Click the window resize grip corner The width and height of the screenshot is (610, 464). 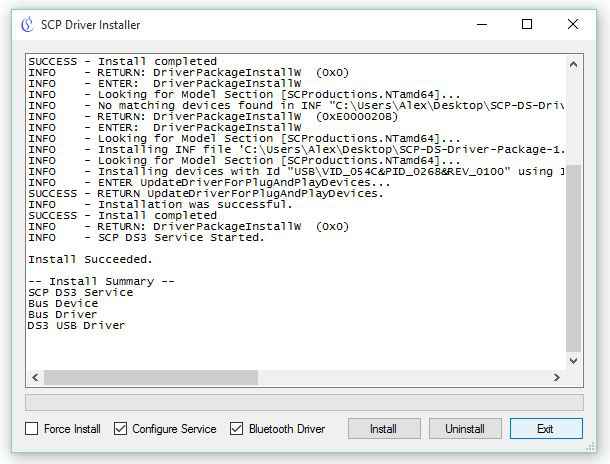coord(591,446)
